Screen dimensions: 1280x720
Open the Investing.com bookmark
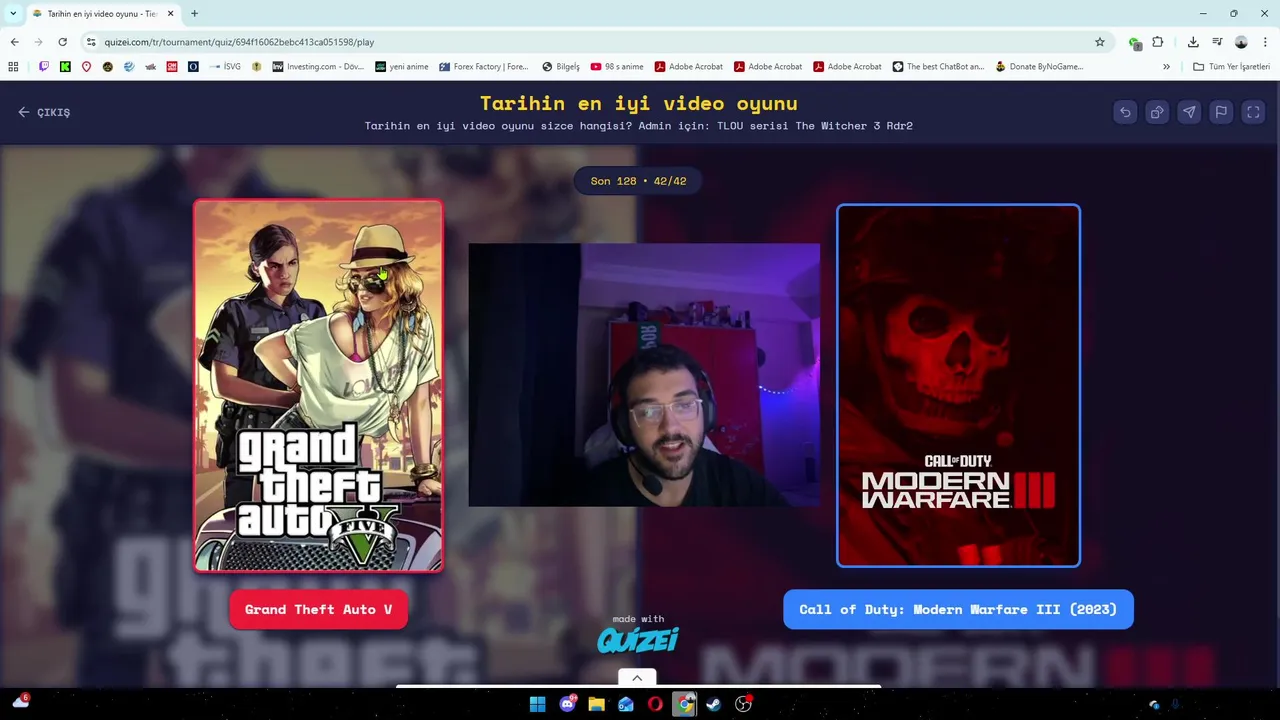pos(318,67)
